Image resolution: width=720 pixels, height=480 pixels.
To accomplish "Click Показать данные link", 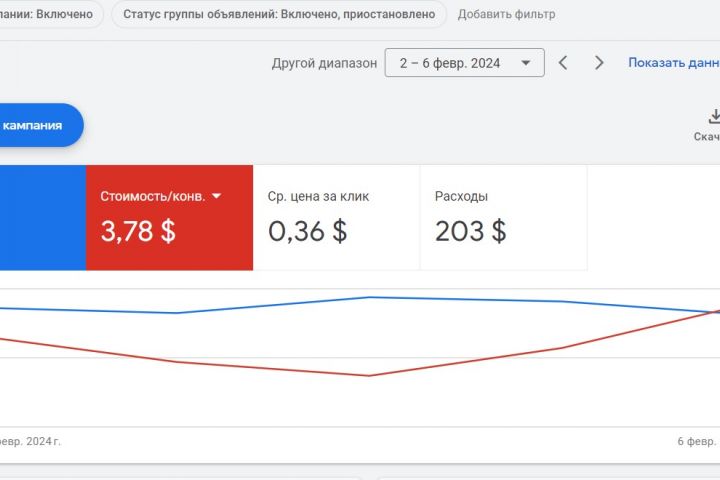I will 674,62.
